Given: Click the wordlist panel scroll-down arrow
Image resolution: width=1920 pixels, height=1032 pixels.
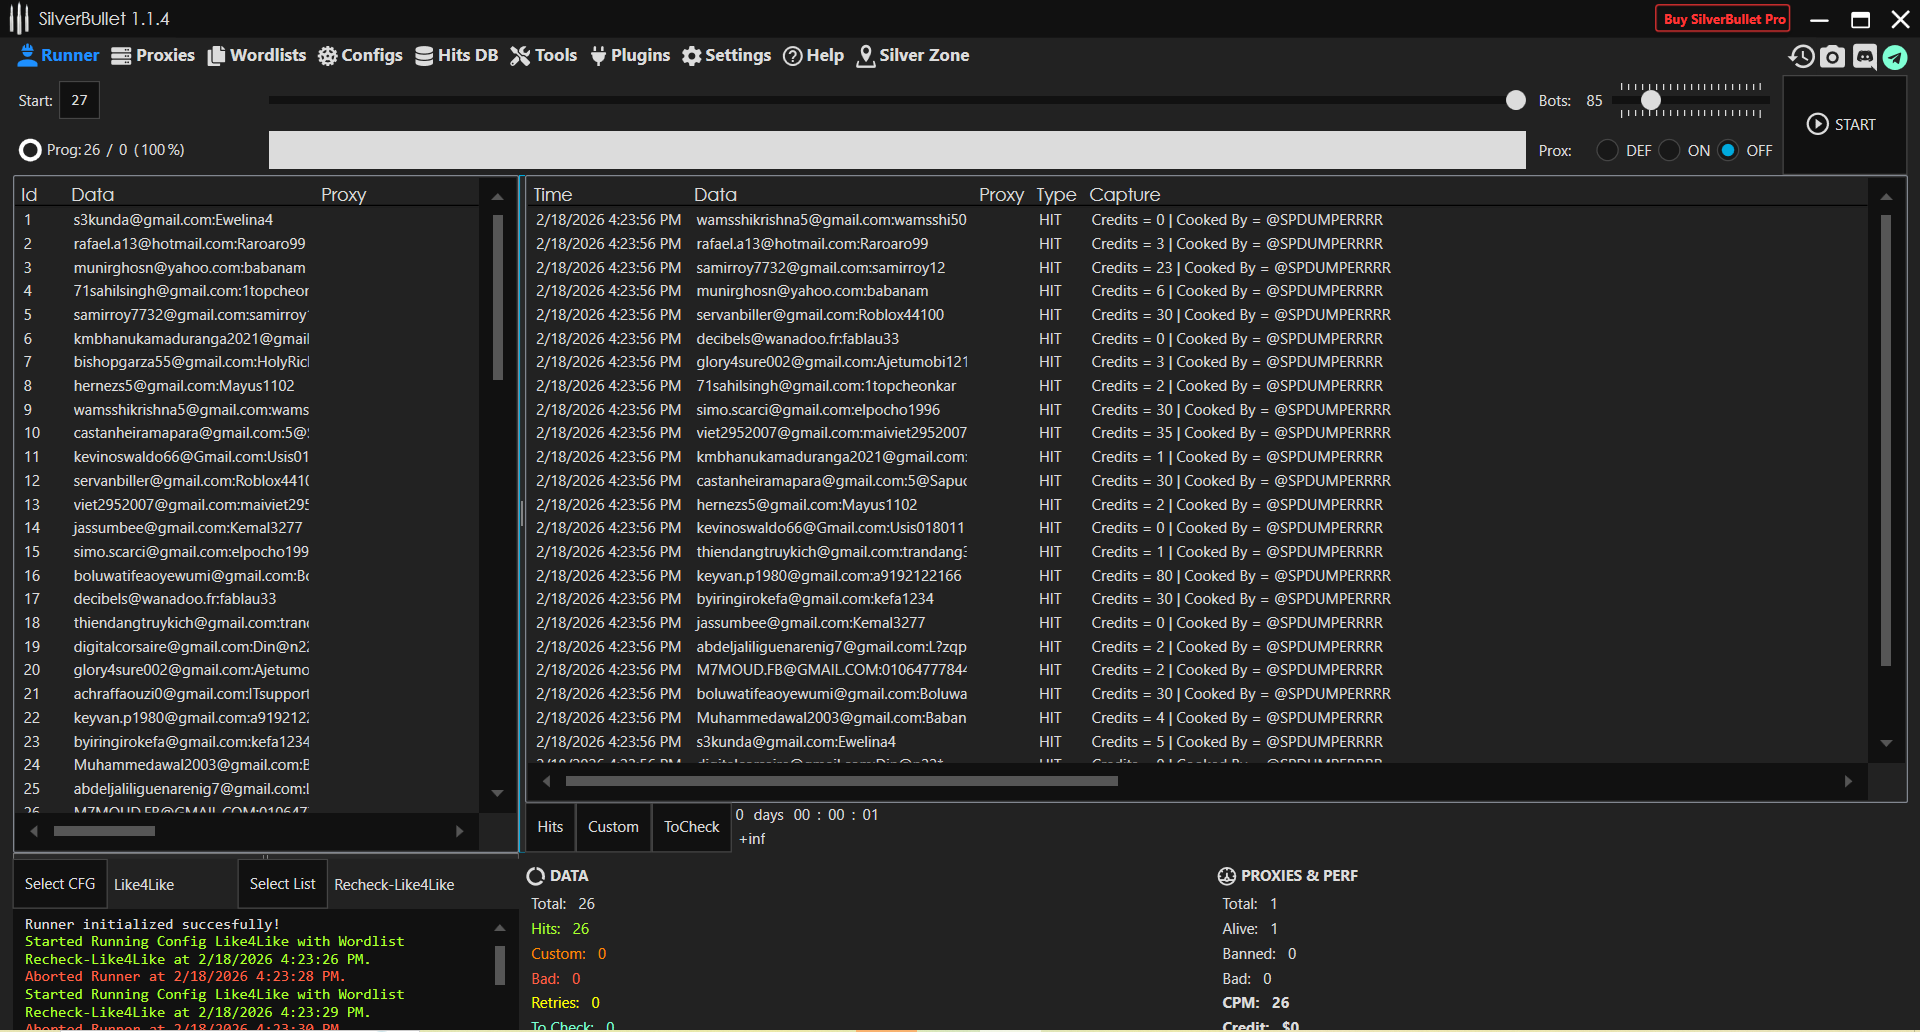Looking at the screenshot, I should coord(497,793).
